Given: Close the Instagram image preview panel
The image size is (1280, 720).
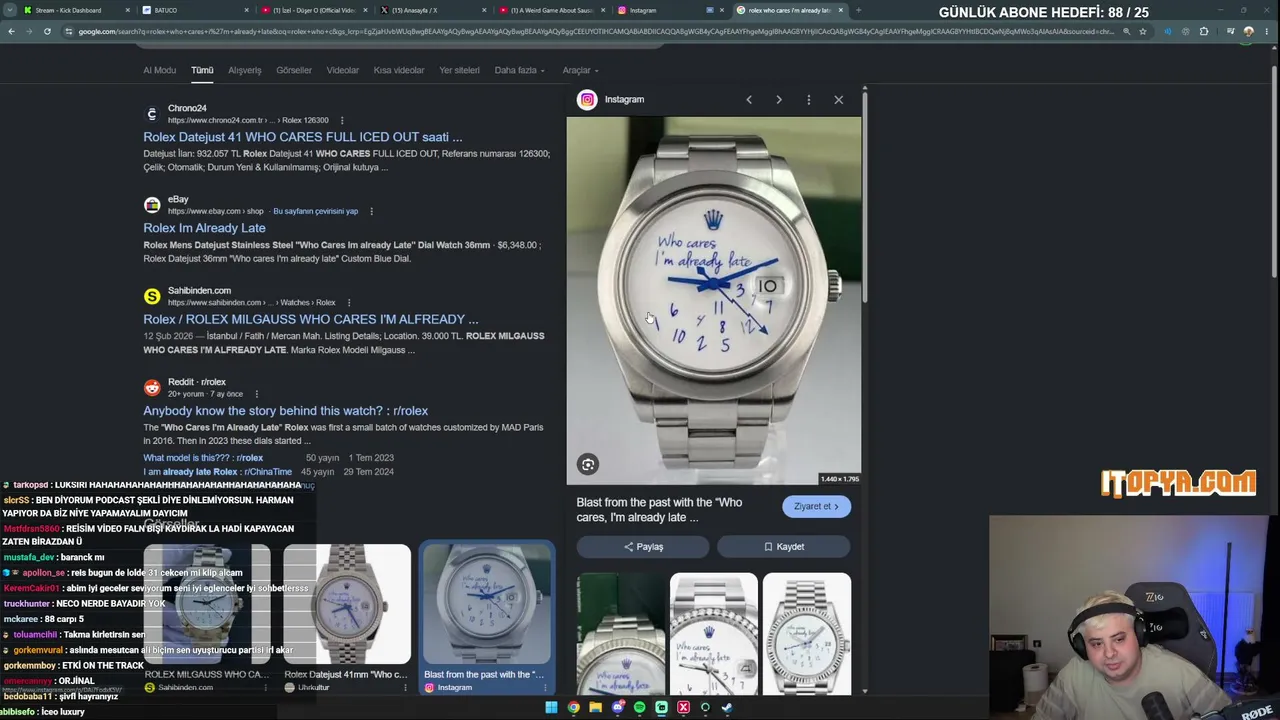Looking at the screenshot, I should 838,100.
